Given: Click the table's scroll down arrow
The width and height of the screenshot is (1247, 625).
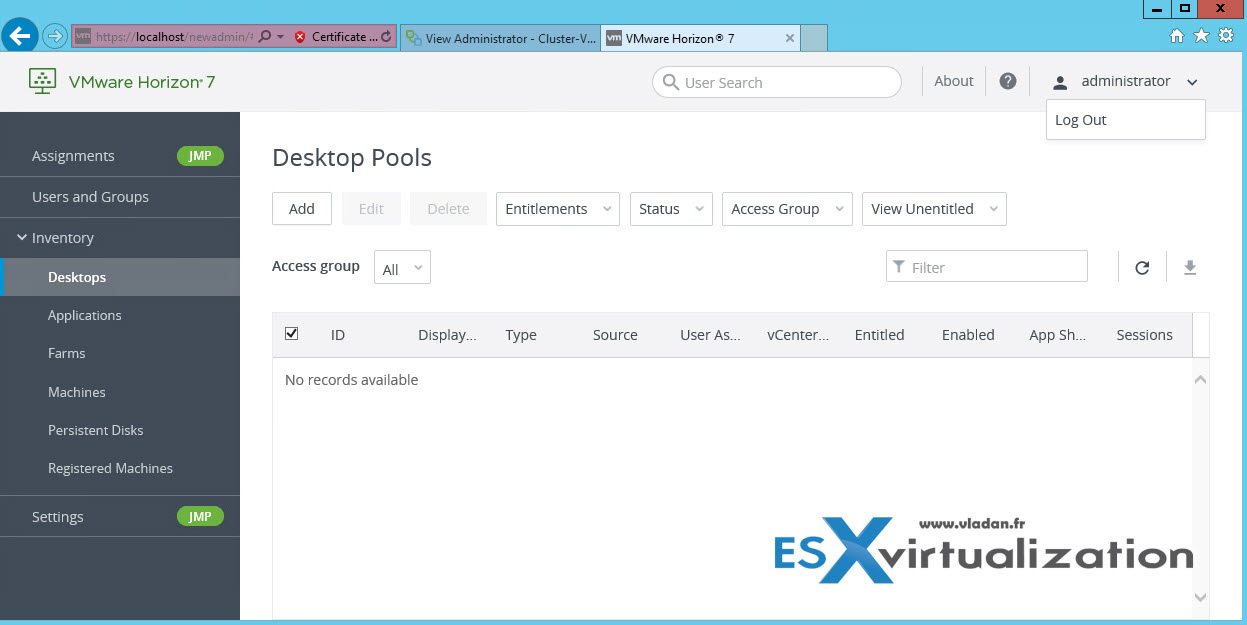Looking at the screenshot, I should point(1201,597).
